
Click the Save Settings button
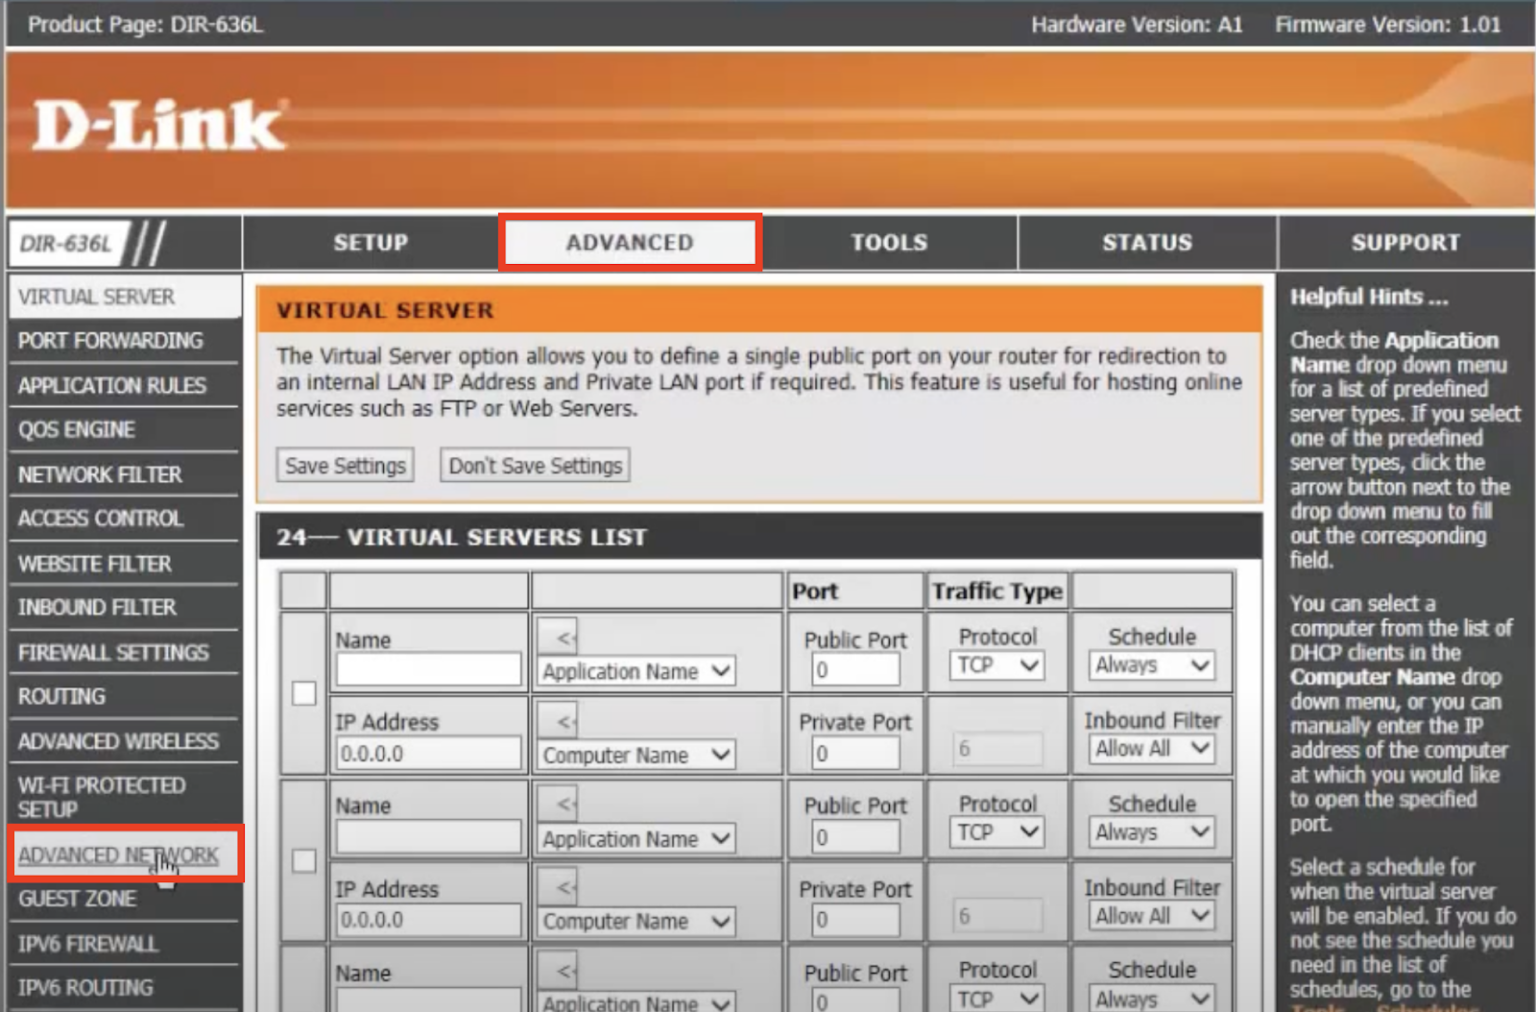[x=345, y=466]
